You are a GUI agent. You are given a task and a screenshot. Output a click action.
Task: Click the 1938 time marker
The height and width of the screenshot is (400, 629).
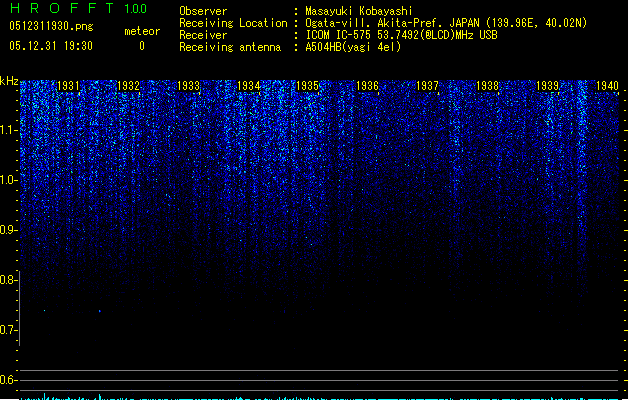coord(487,85)
